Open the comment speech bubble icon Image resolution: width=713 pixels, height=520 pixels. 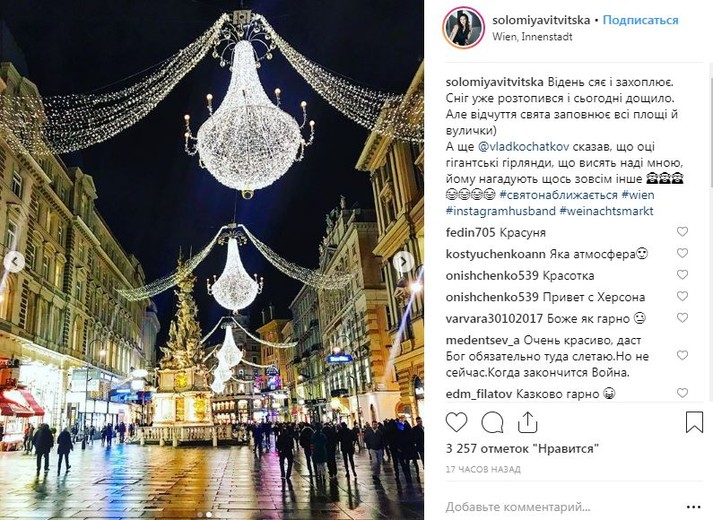coord(492,422)
